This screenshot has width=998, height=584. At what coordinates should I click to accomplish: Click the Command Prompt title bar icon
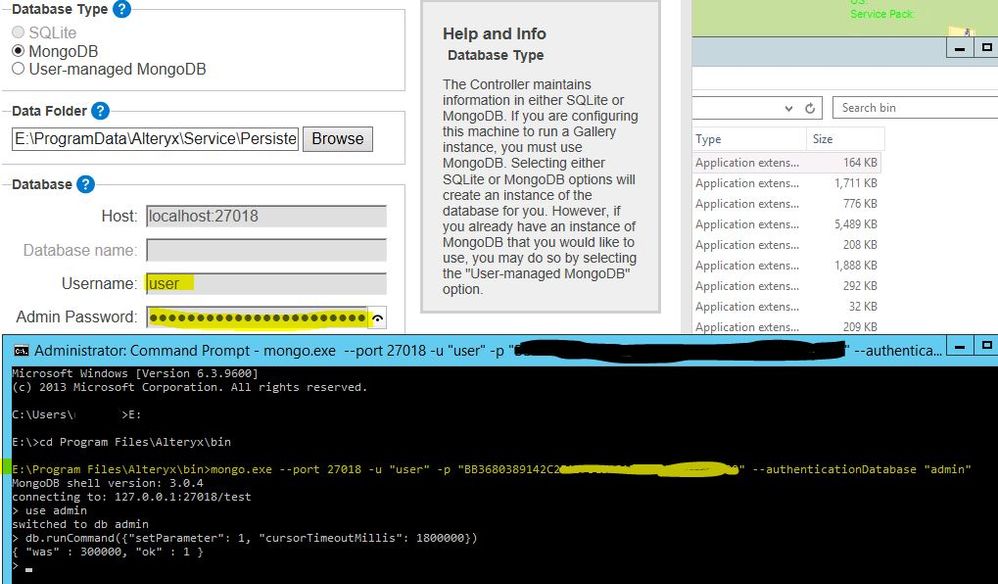[21, 351]
